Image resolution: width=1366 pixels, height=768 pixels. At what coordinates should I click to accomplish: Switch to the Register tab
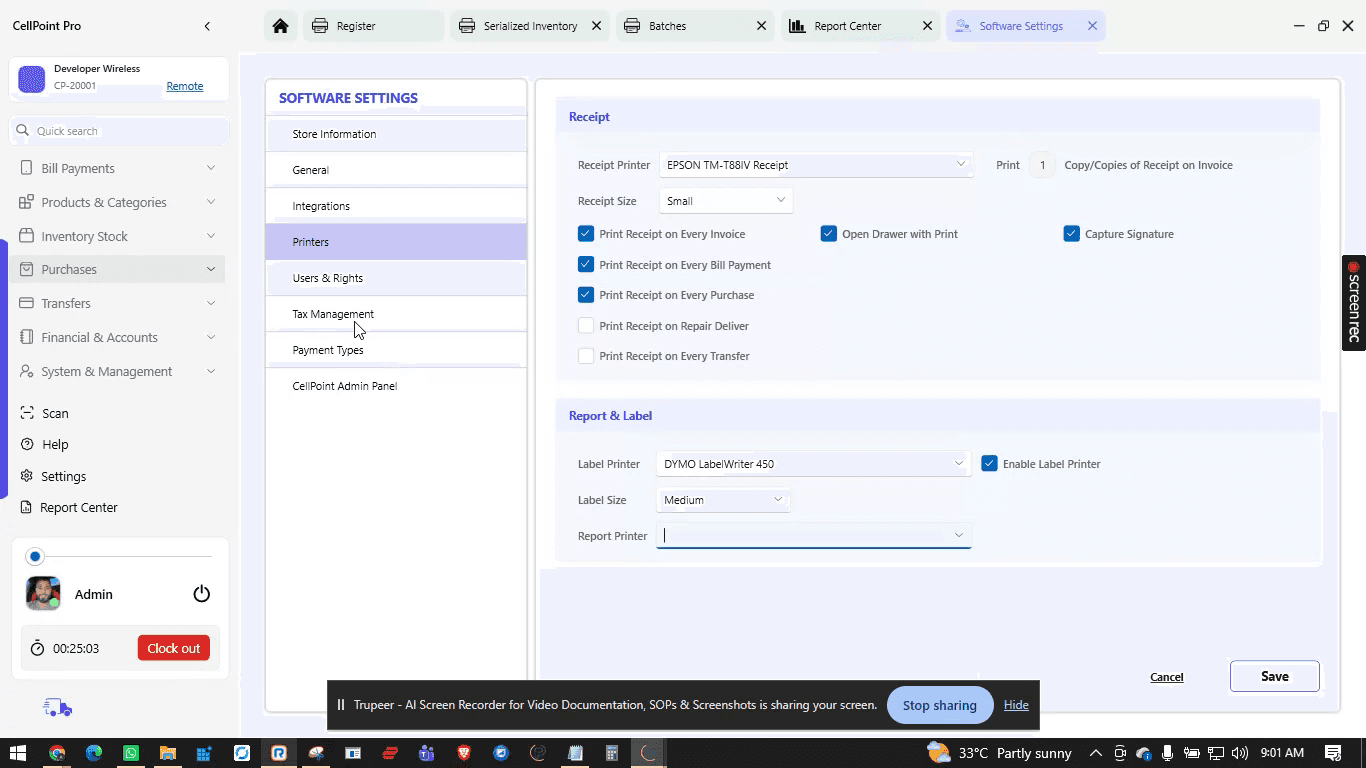[x=373, y=26]
